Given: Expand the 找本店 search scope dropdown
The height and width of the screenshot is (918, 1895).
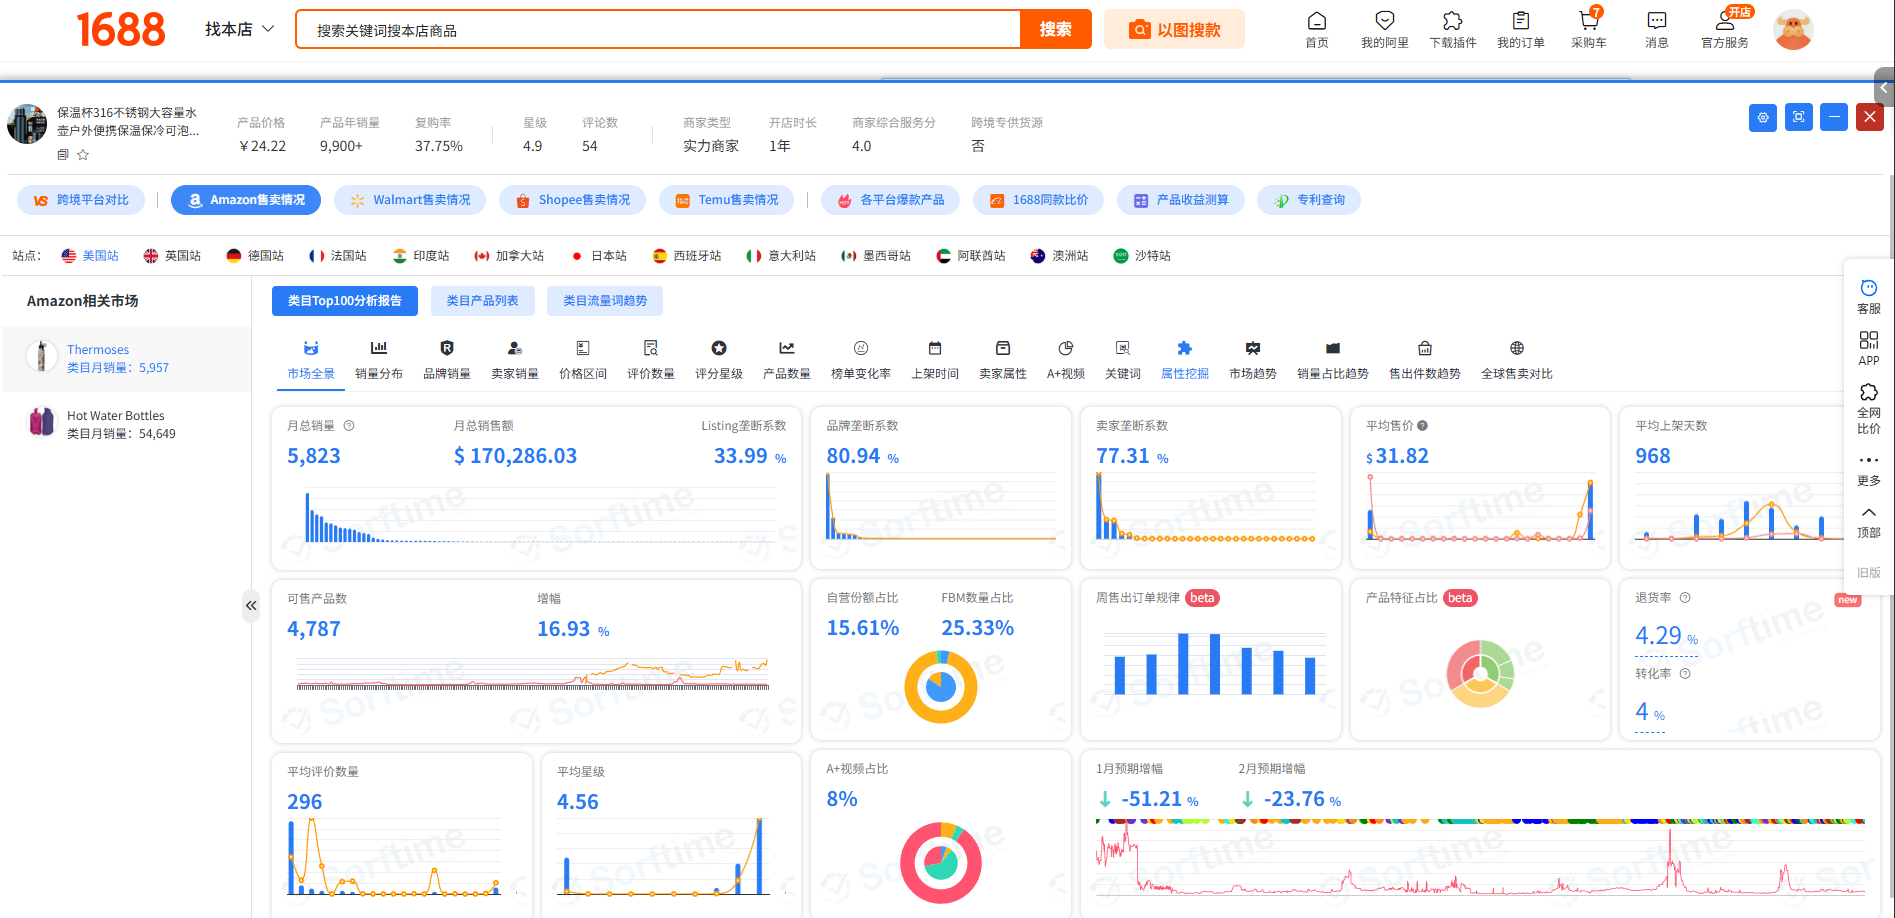Looking at the screenshot, I should coord(240,30).
